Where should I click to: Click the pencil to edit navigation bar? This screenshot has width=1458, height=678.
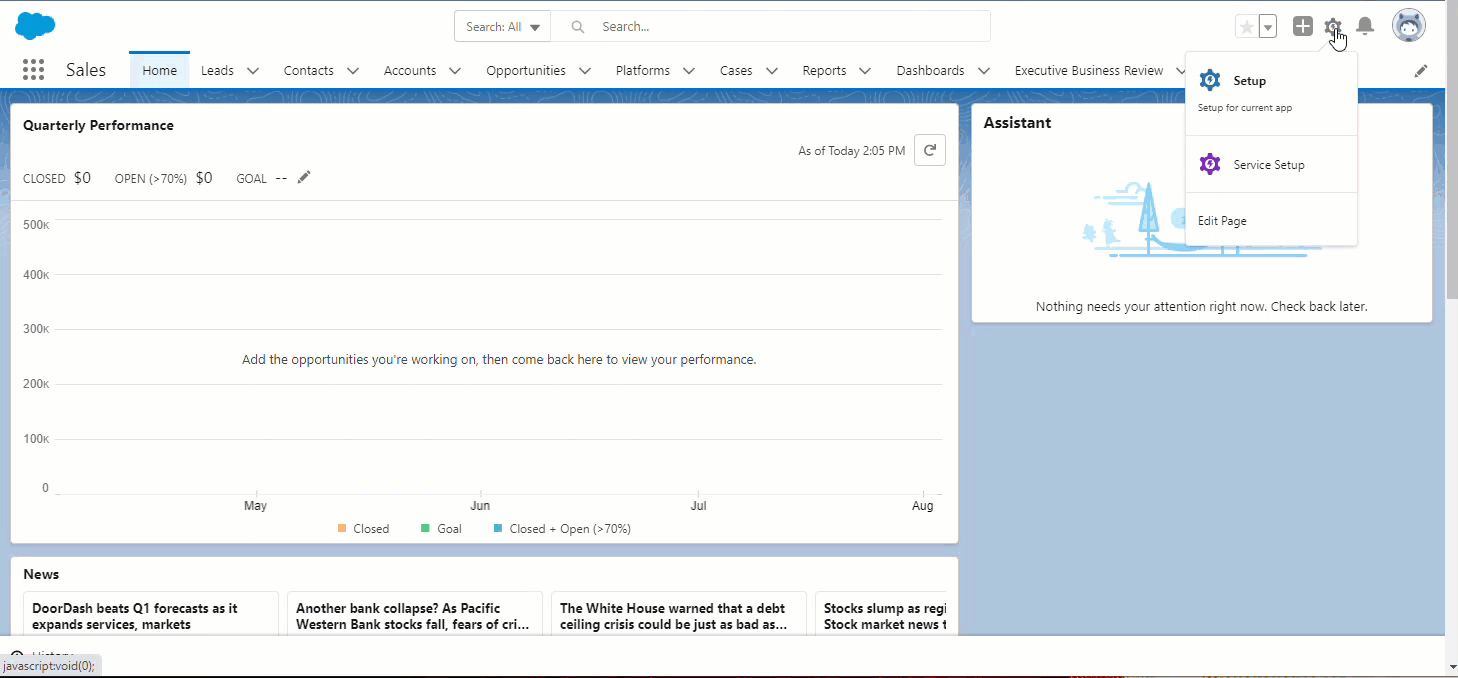coord(1421,71)
